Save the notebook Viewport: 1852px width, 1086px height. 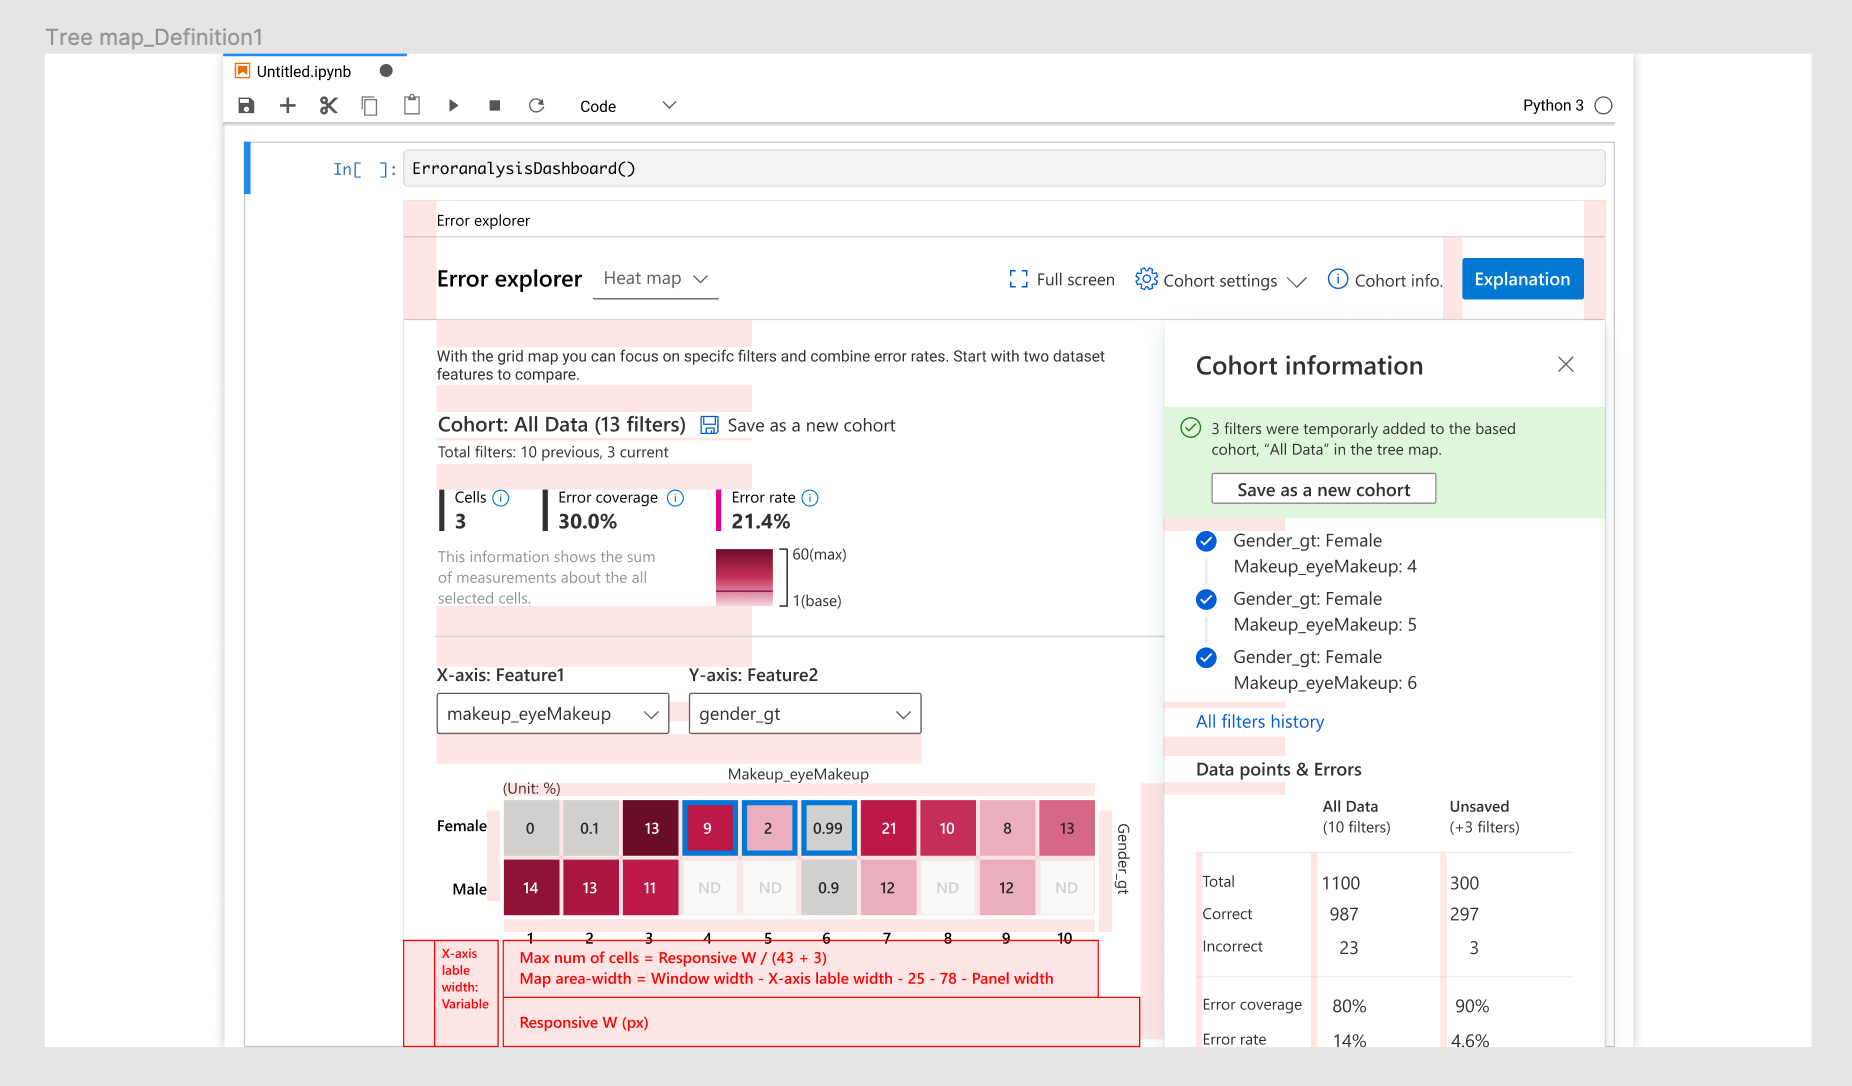pyautogui.click(x=246, y=105)
